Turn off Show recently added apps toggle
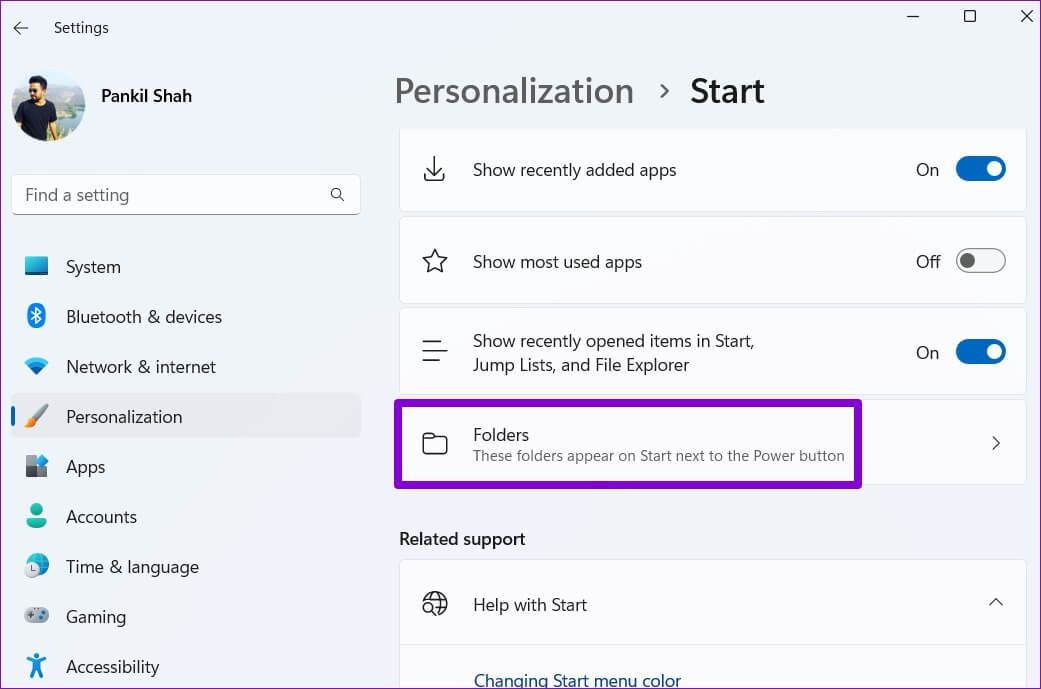 point(981,169)
